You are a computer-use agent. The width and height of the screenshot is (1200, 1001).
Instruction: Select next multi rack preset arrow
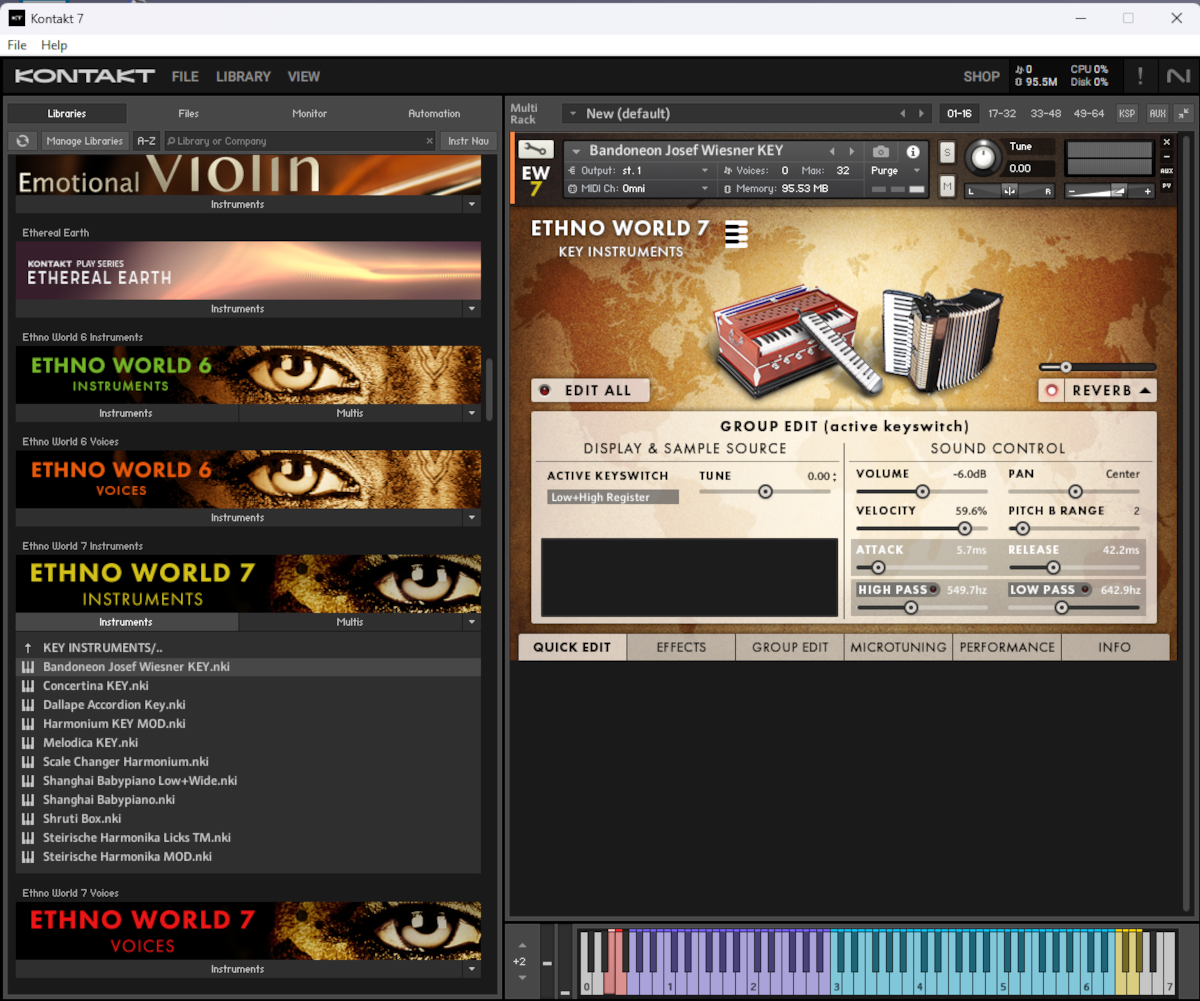point(922,114)
